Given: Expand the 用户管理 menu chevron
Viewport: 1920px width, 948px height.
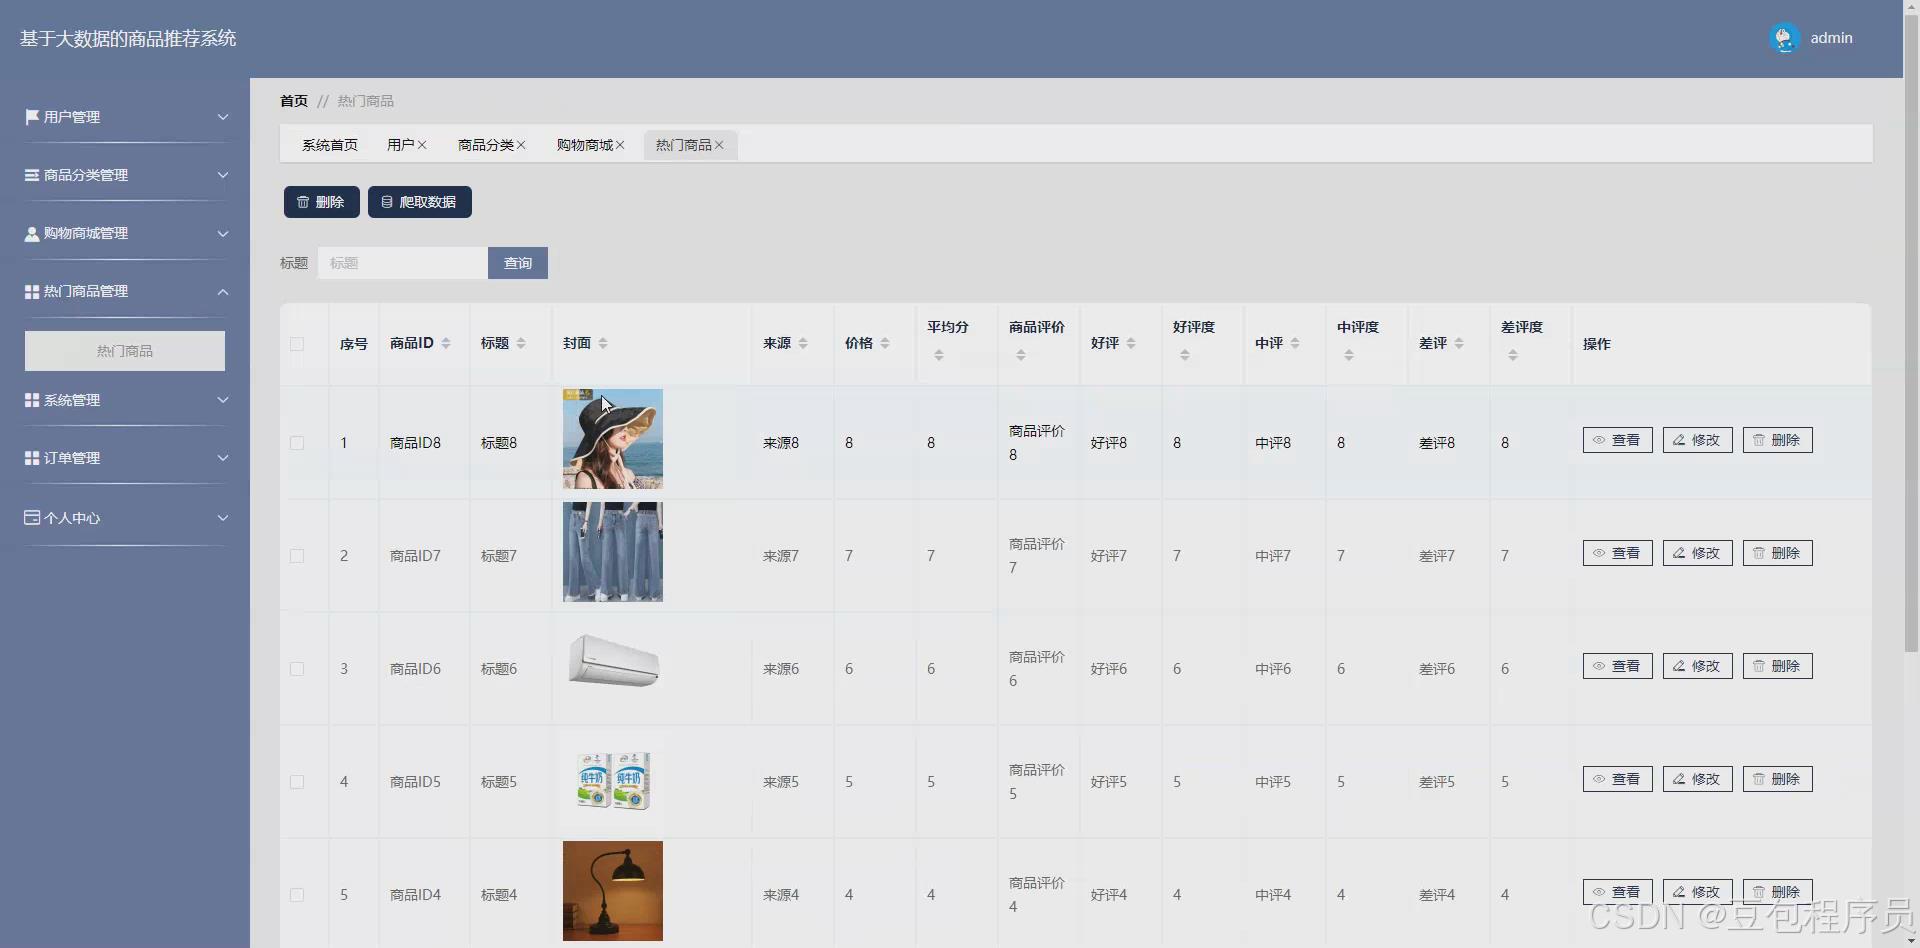Looking at the screenshot, I should [x=223, y=117].
